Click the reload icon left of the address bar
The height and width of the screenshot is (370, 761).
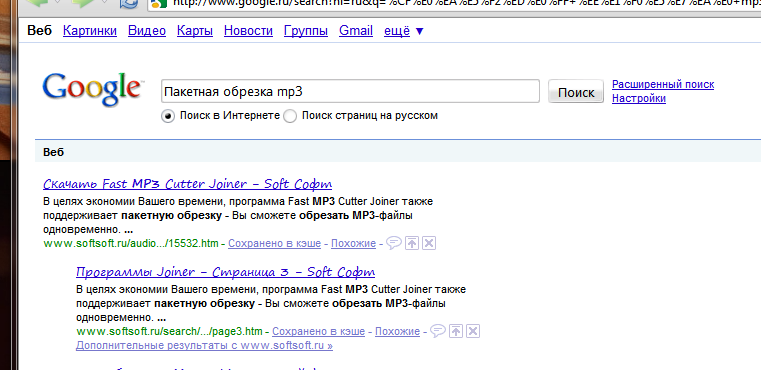(129, 4)
